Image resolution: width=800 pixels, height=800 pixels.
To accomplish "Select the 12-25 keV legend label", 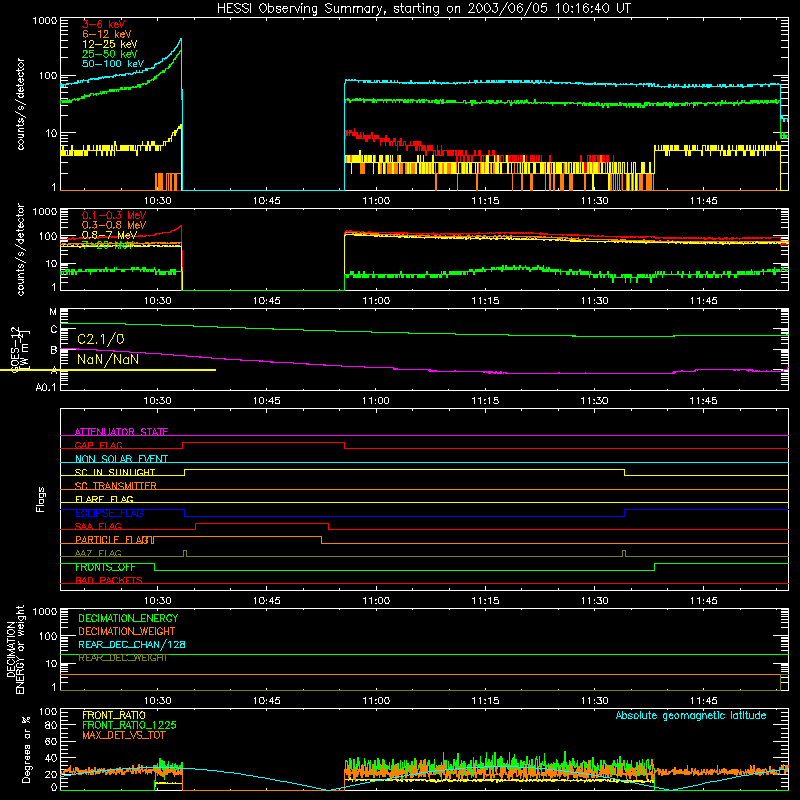I will pos(110,44).
